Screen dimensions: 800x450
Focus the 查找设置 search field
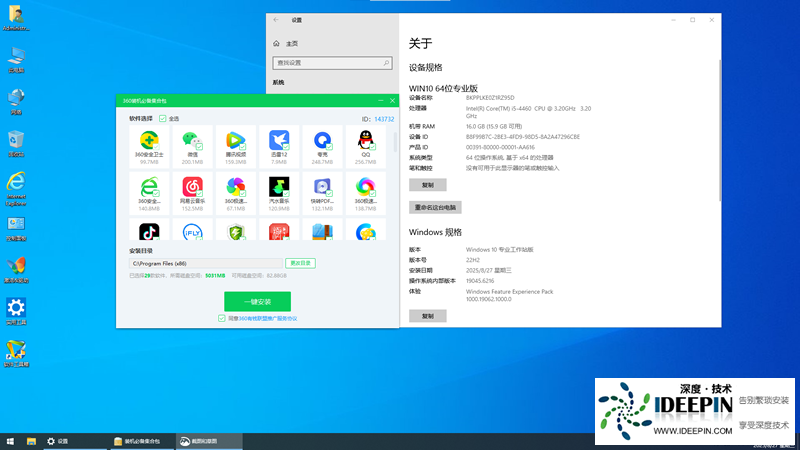[332, 63]
